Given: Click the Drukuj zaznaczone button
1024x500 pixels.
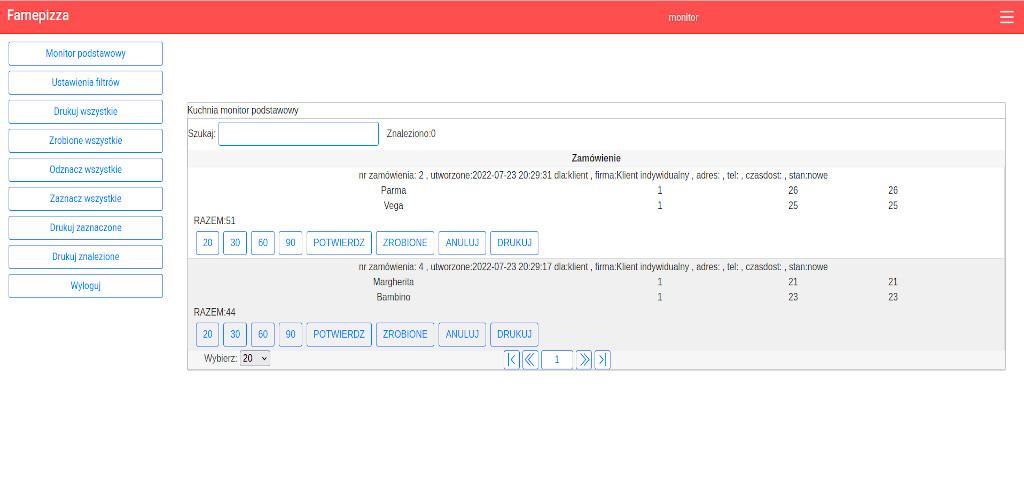Looking at the screenshot, I should 86,228.
